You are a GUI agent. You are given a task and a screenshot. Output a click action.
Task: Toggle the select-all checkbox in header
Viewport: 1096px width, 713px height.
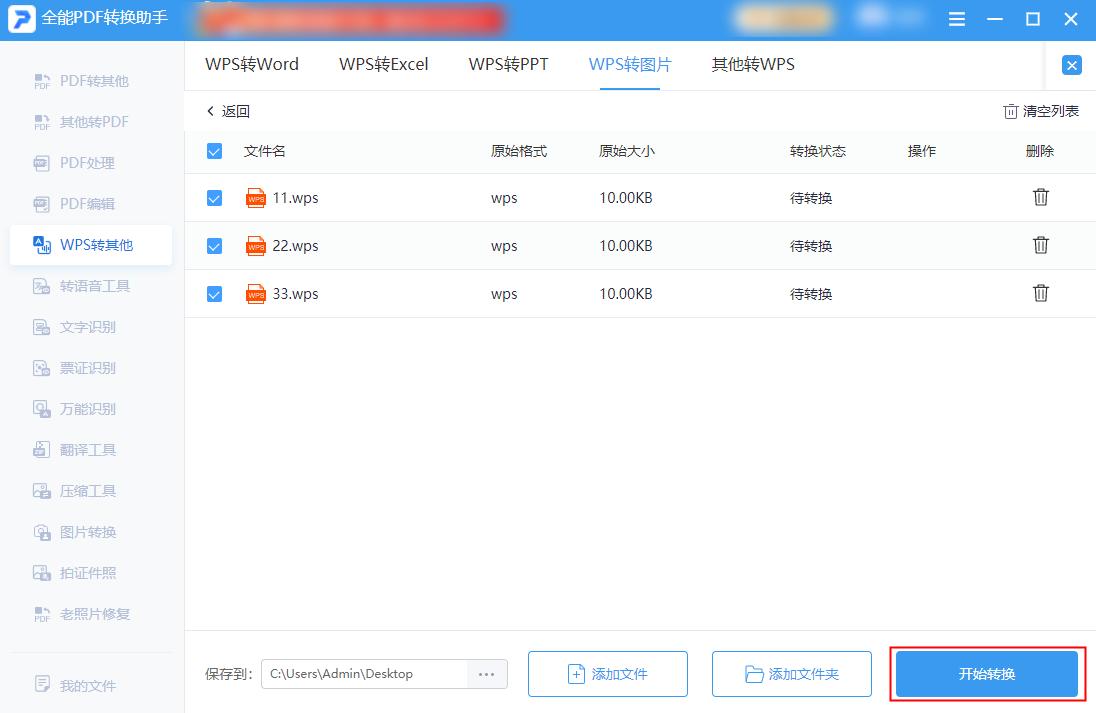click(x=213, y=151)
